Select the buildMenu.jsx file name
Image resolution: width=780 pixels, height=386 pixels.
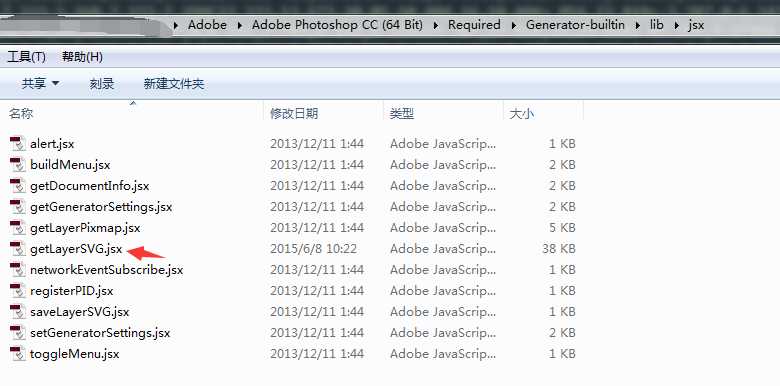pyautogui.click(x=70, y=165)
